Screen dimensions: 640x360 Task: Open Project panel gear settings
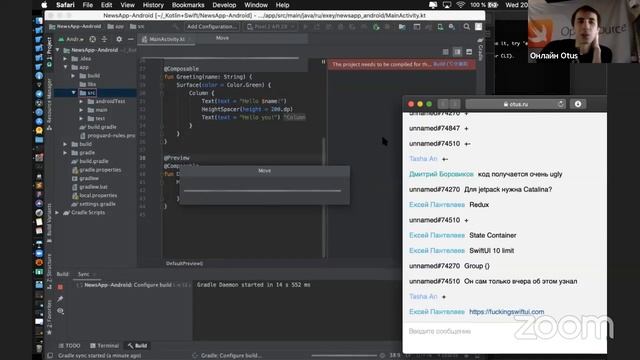click(x=119, y=39)
